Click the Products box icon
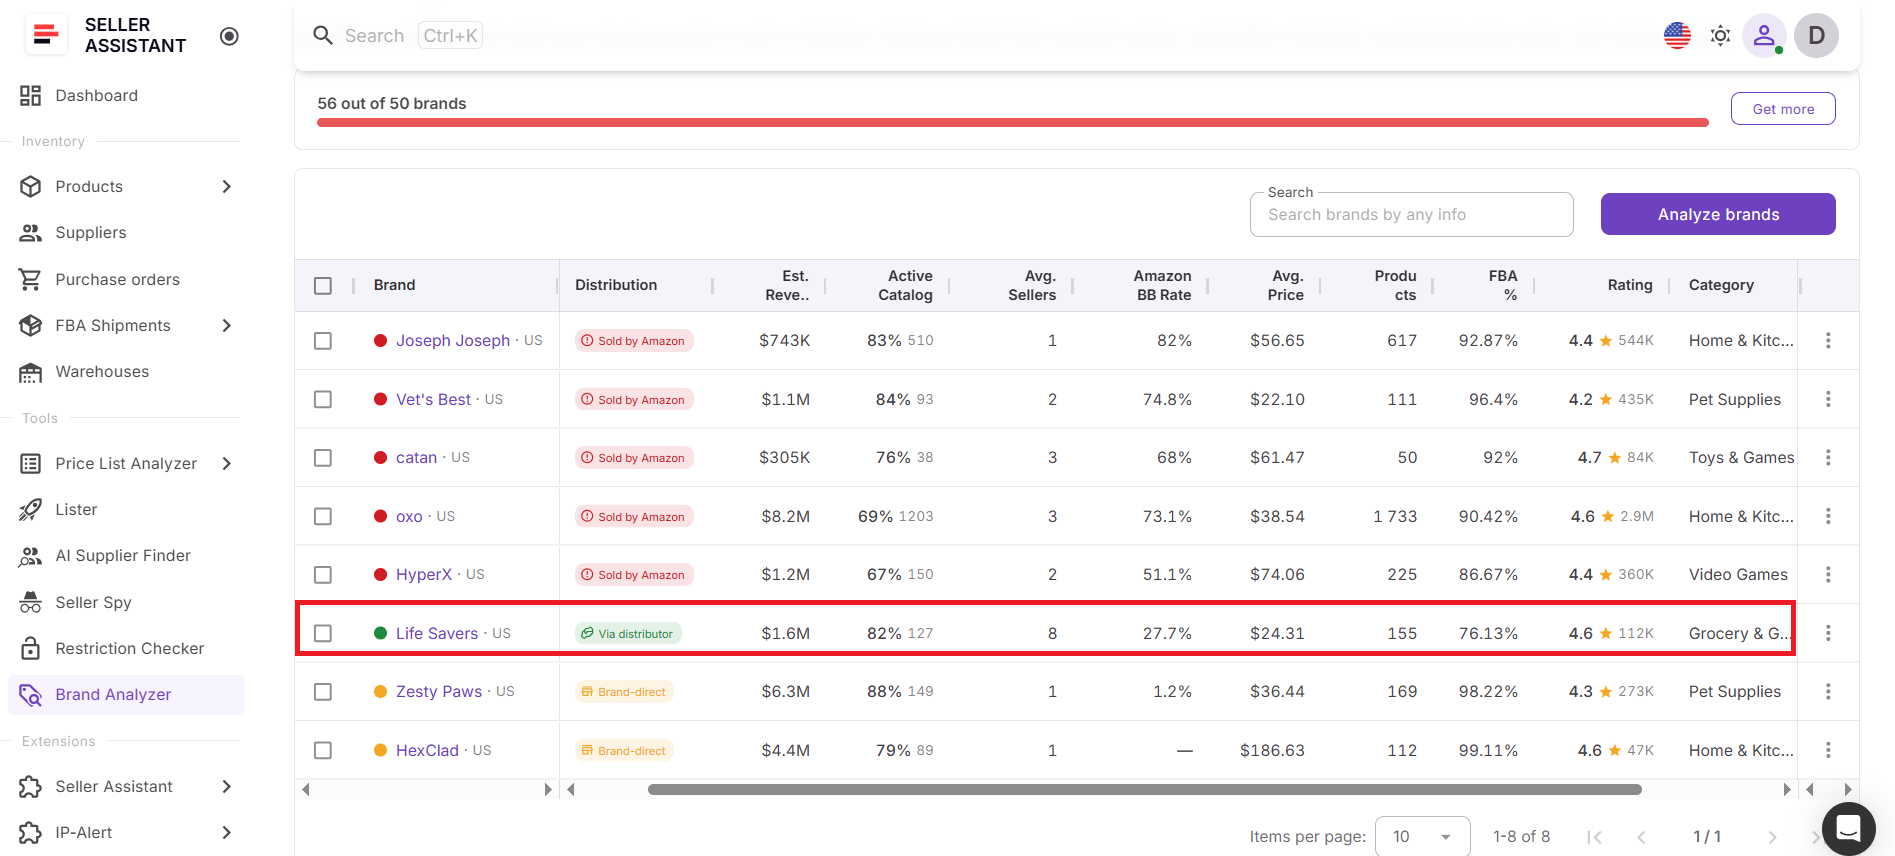This screenshot has height=856, width=1895. (x=31, y=187)
